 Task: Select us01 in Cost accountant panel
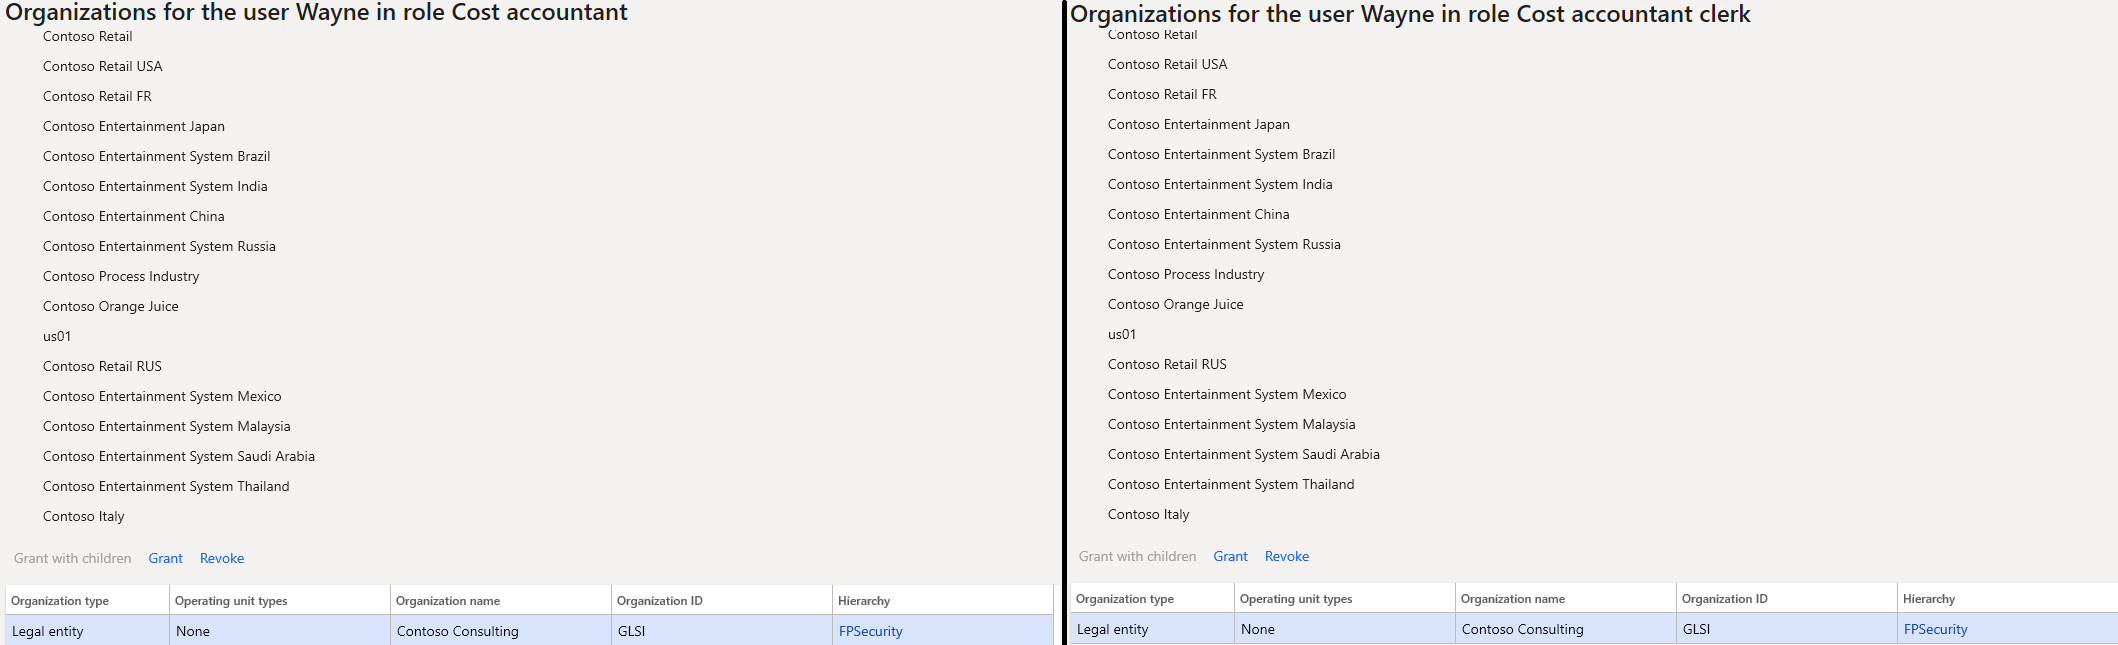tap(57, 336)
